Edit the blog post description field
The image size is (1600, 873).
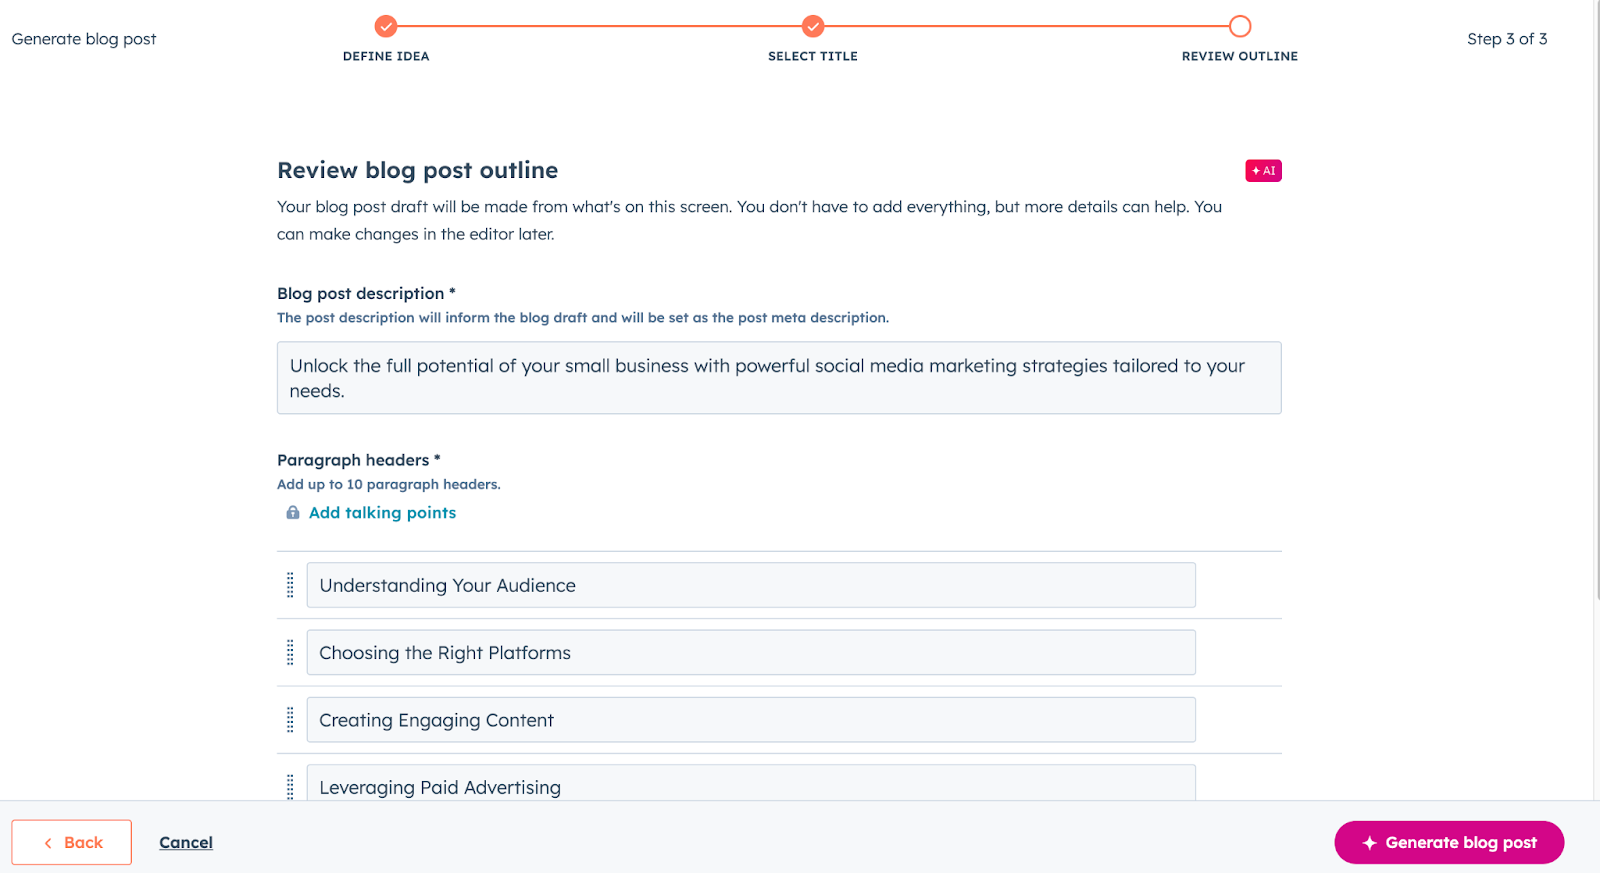[779, 378]
